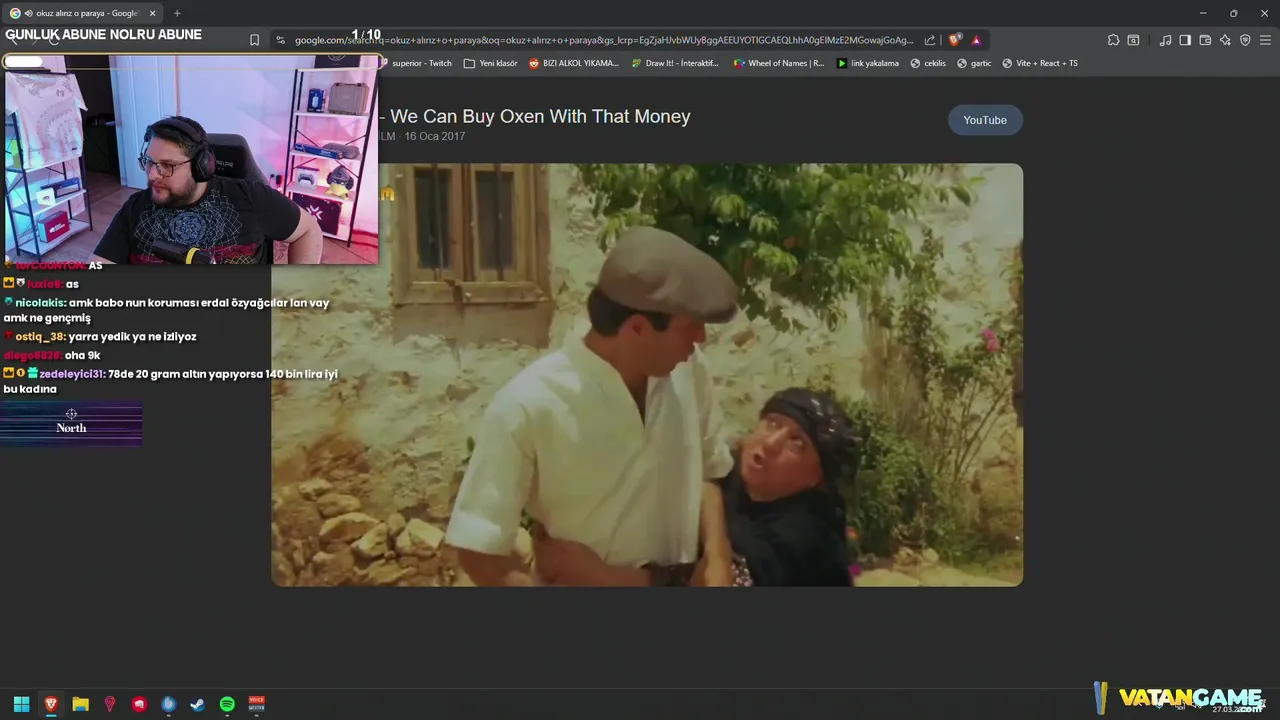Screen dimensions: 1280x720
Task: Open the 'BIZI ALKOL YIKAMA...' bookmark
Action: point(574,63)
